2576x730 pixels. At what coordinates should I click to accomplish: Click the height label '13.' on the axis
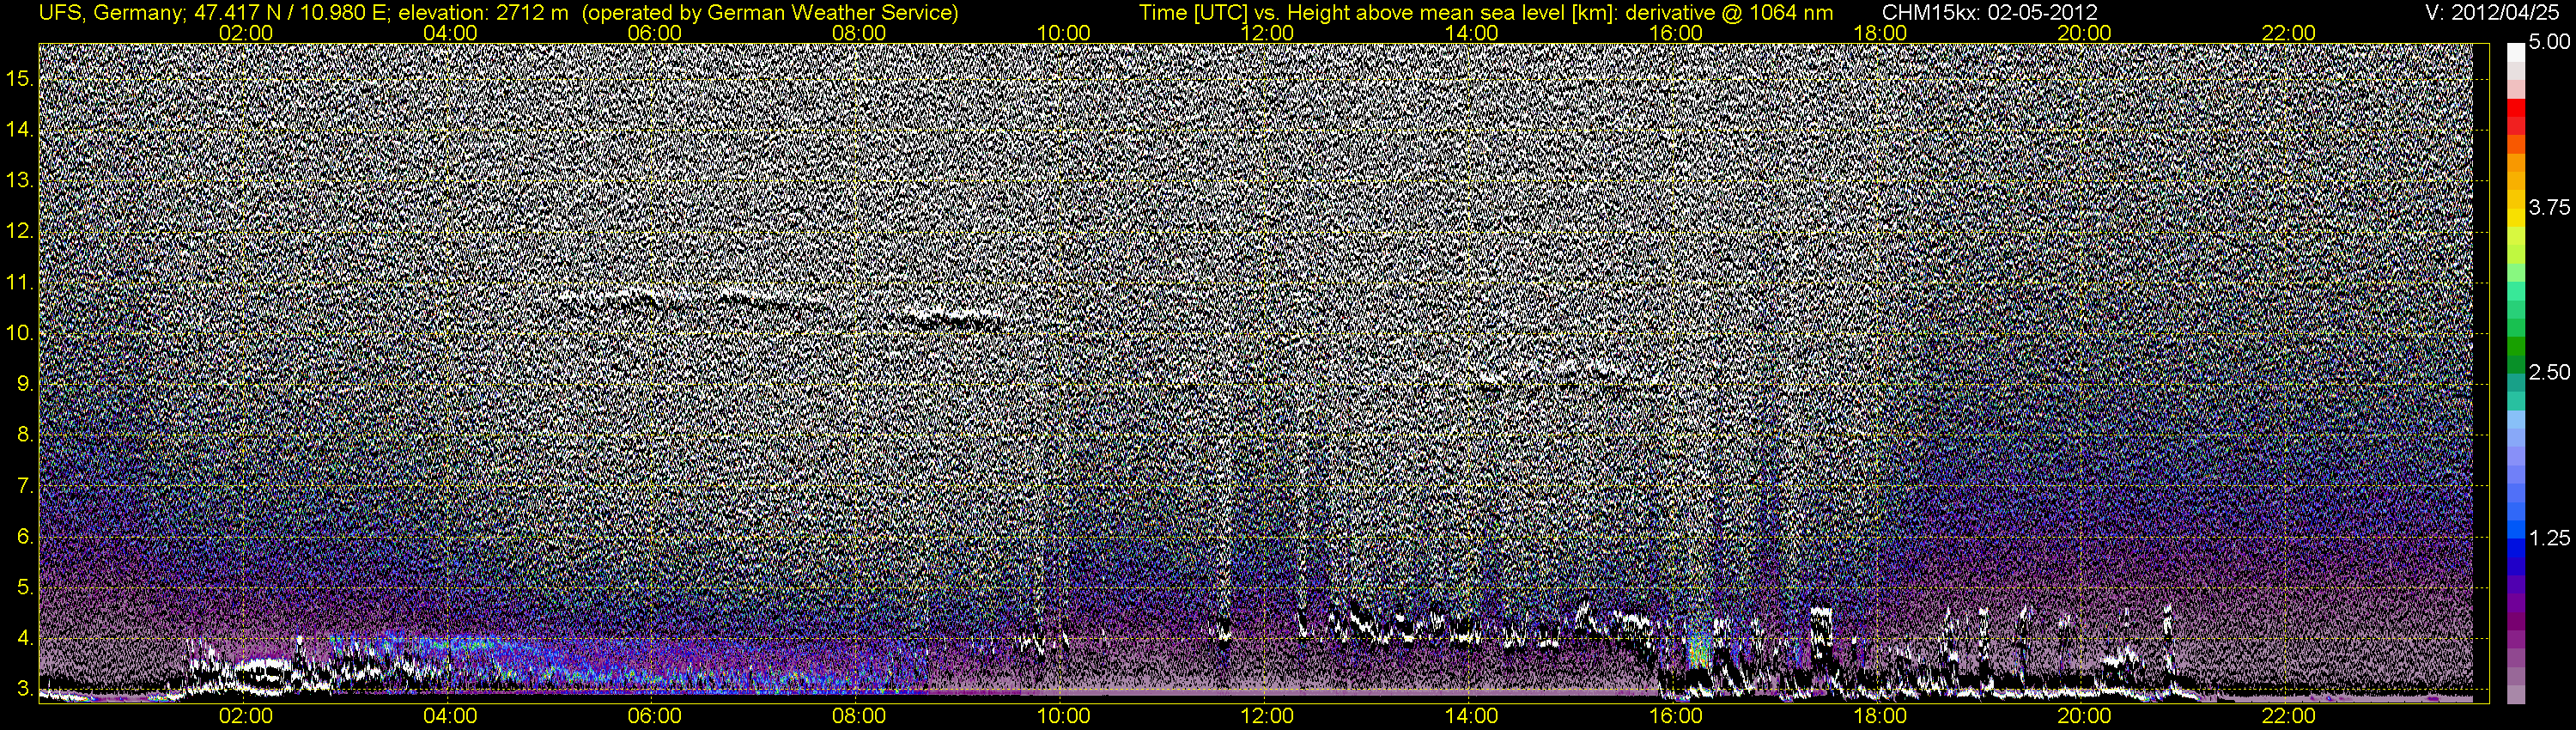pyautogui.click(x=20, y=181)
